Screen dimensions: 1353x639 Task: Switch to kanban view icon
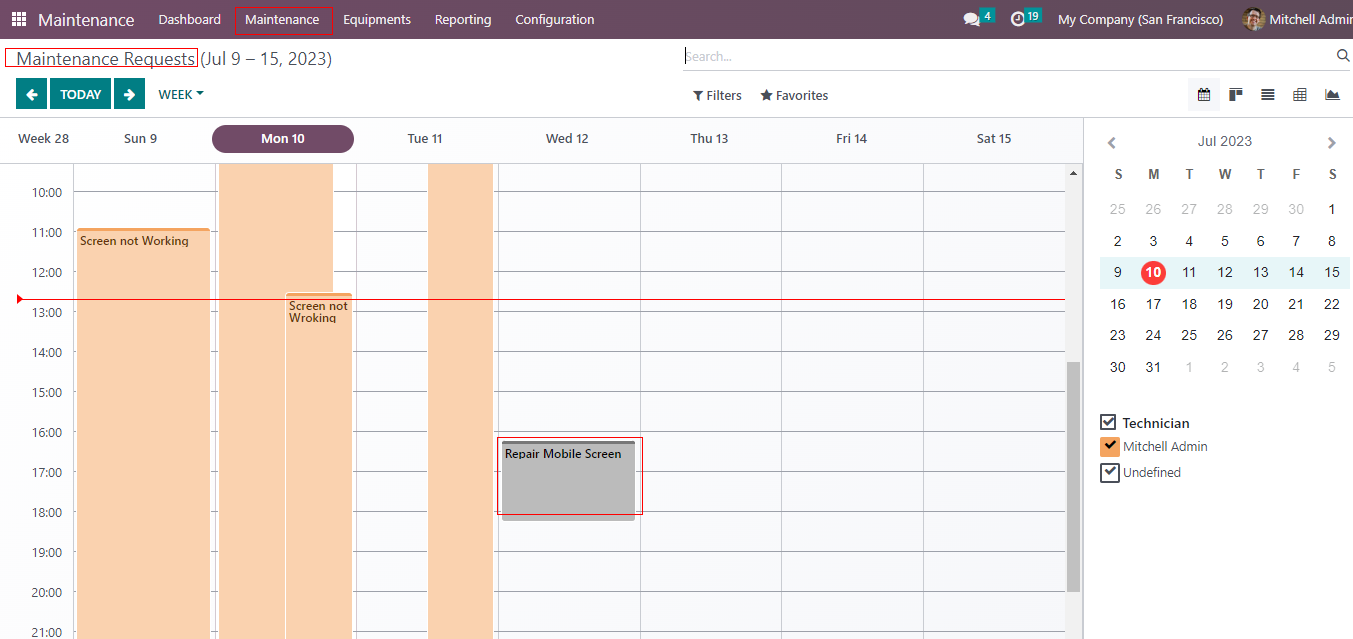click(x=1236, y=95)
